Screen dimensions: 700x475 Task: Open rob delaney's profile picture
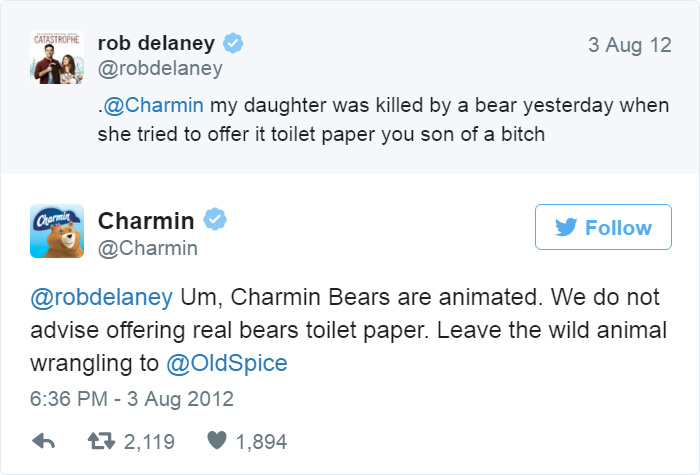coord(57,57)
